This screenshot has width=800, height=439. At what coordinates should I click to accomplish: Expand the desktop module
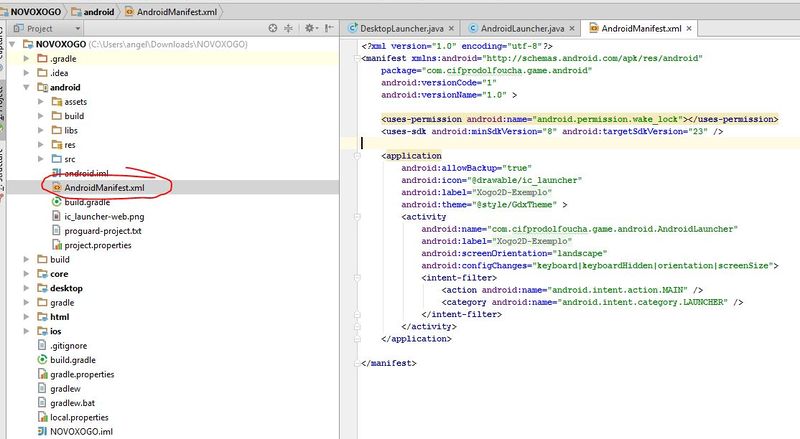(26, 288)
